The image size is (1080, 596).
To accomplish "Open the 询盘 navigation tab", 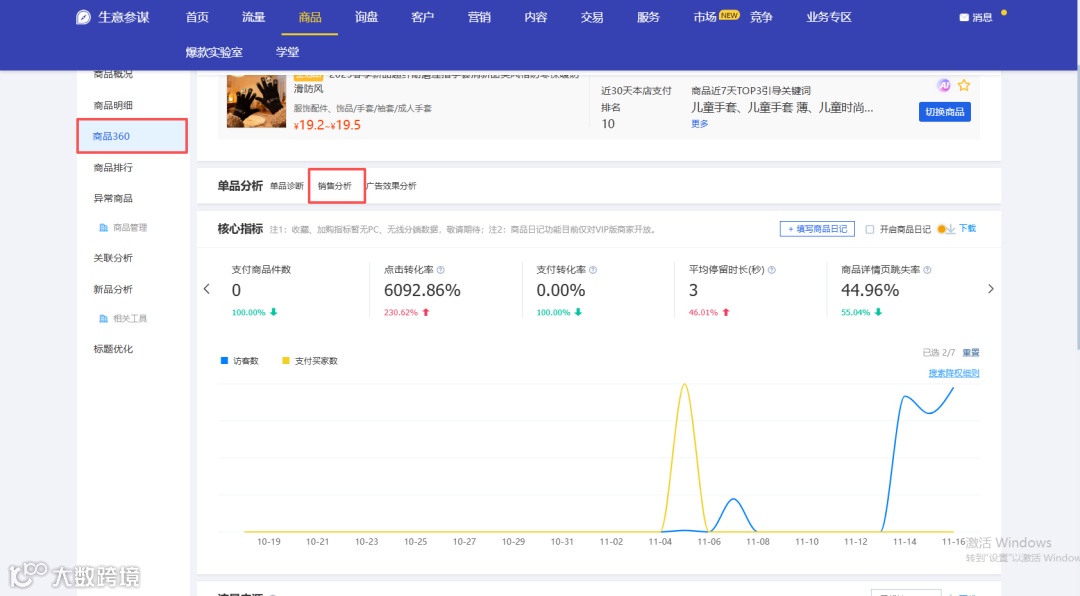I will [366, 17].
